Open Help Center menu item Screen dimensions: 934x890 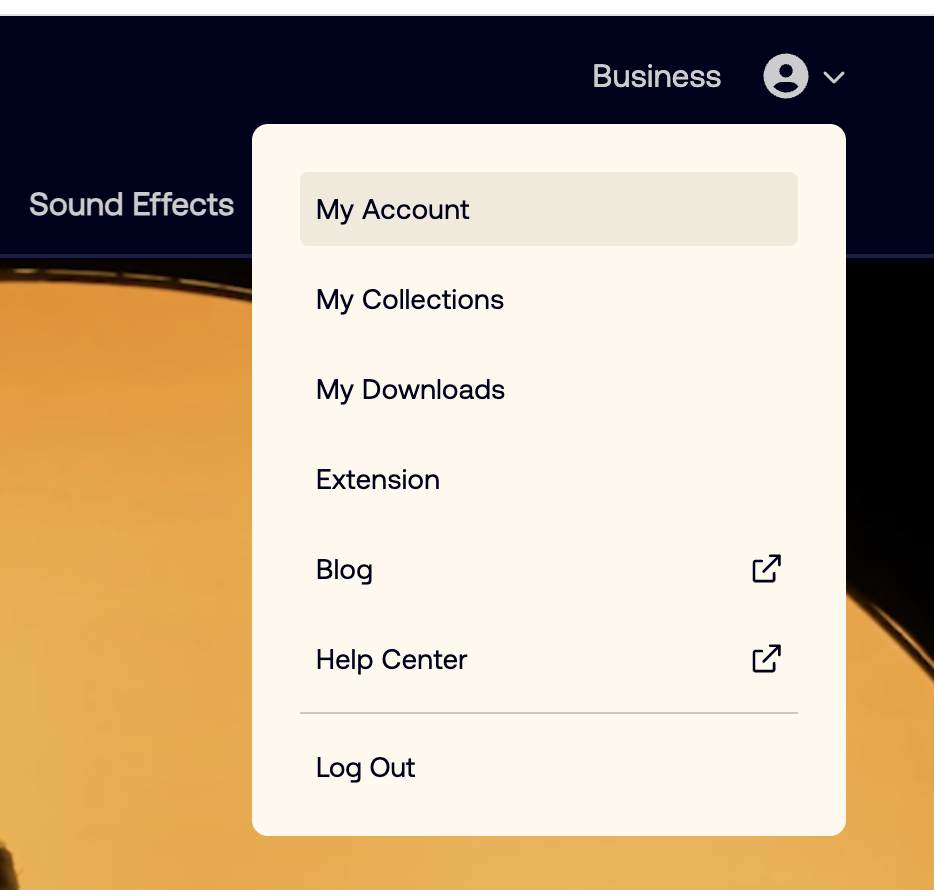(x=549, y=659)
